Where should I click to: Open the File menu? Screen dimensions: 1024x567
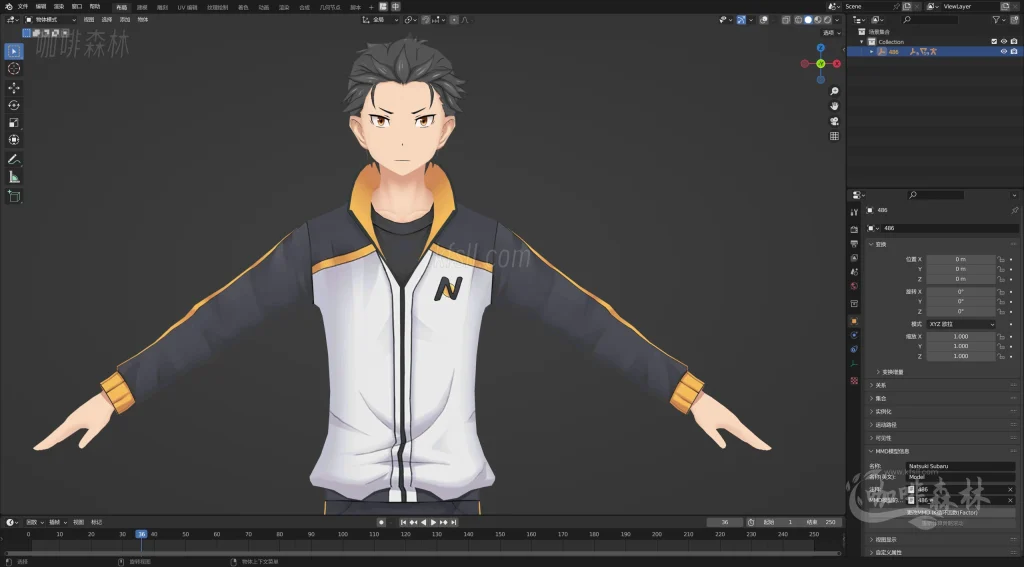click(23, 7)
